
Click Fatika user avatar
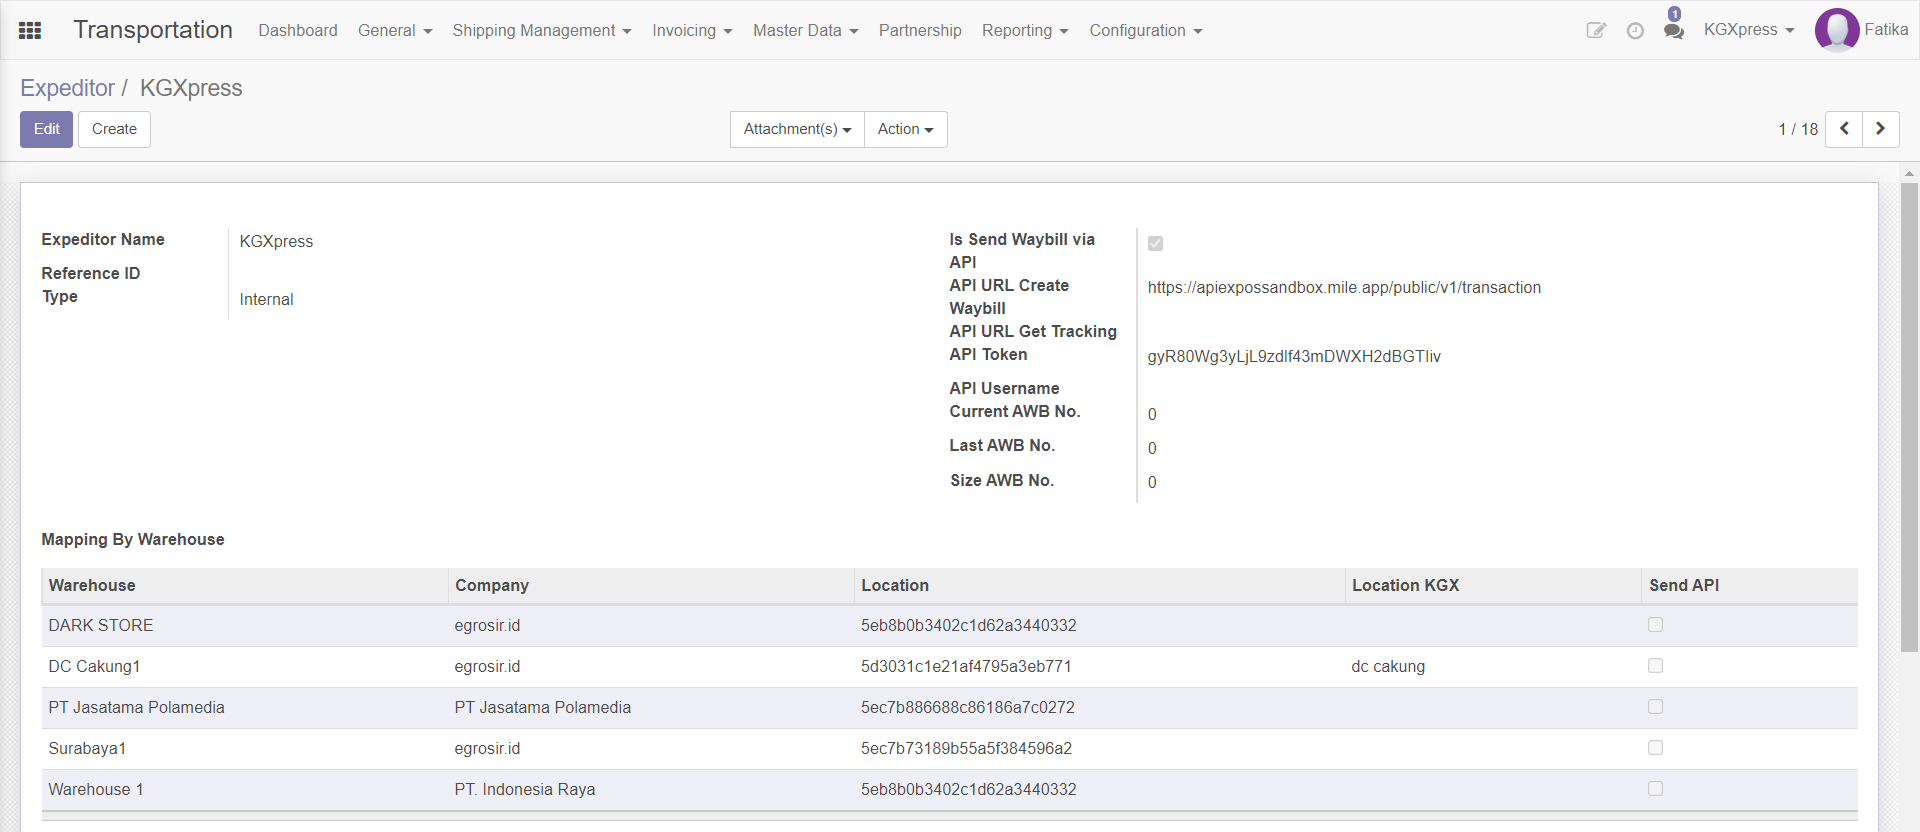tap(1837, 30)
